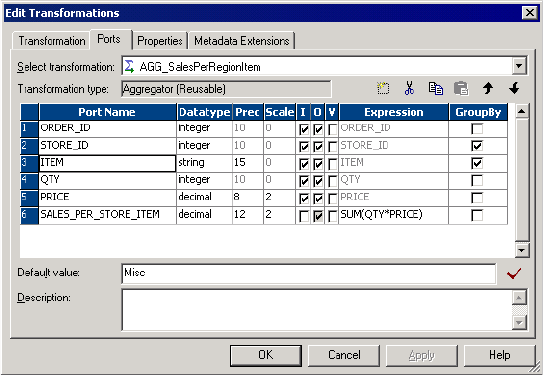Toggle GroupBy checkbox for ORDER_ID
Image resolution: width=543 pixels, height=375 pixels.
click(477, 129)
